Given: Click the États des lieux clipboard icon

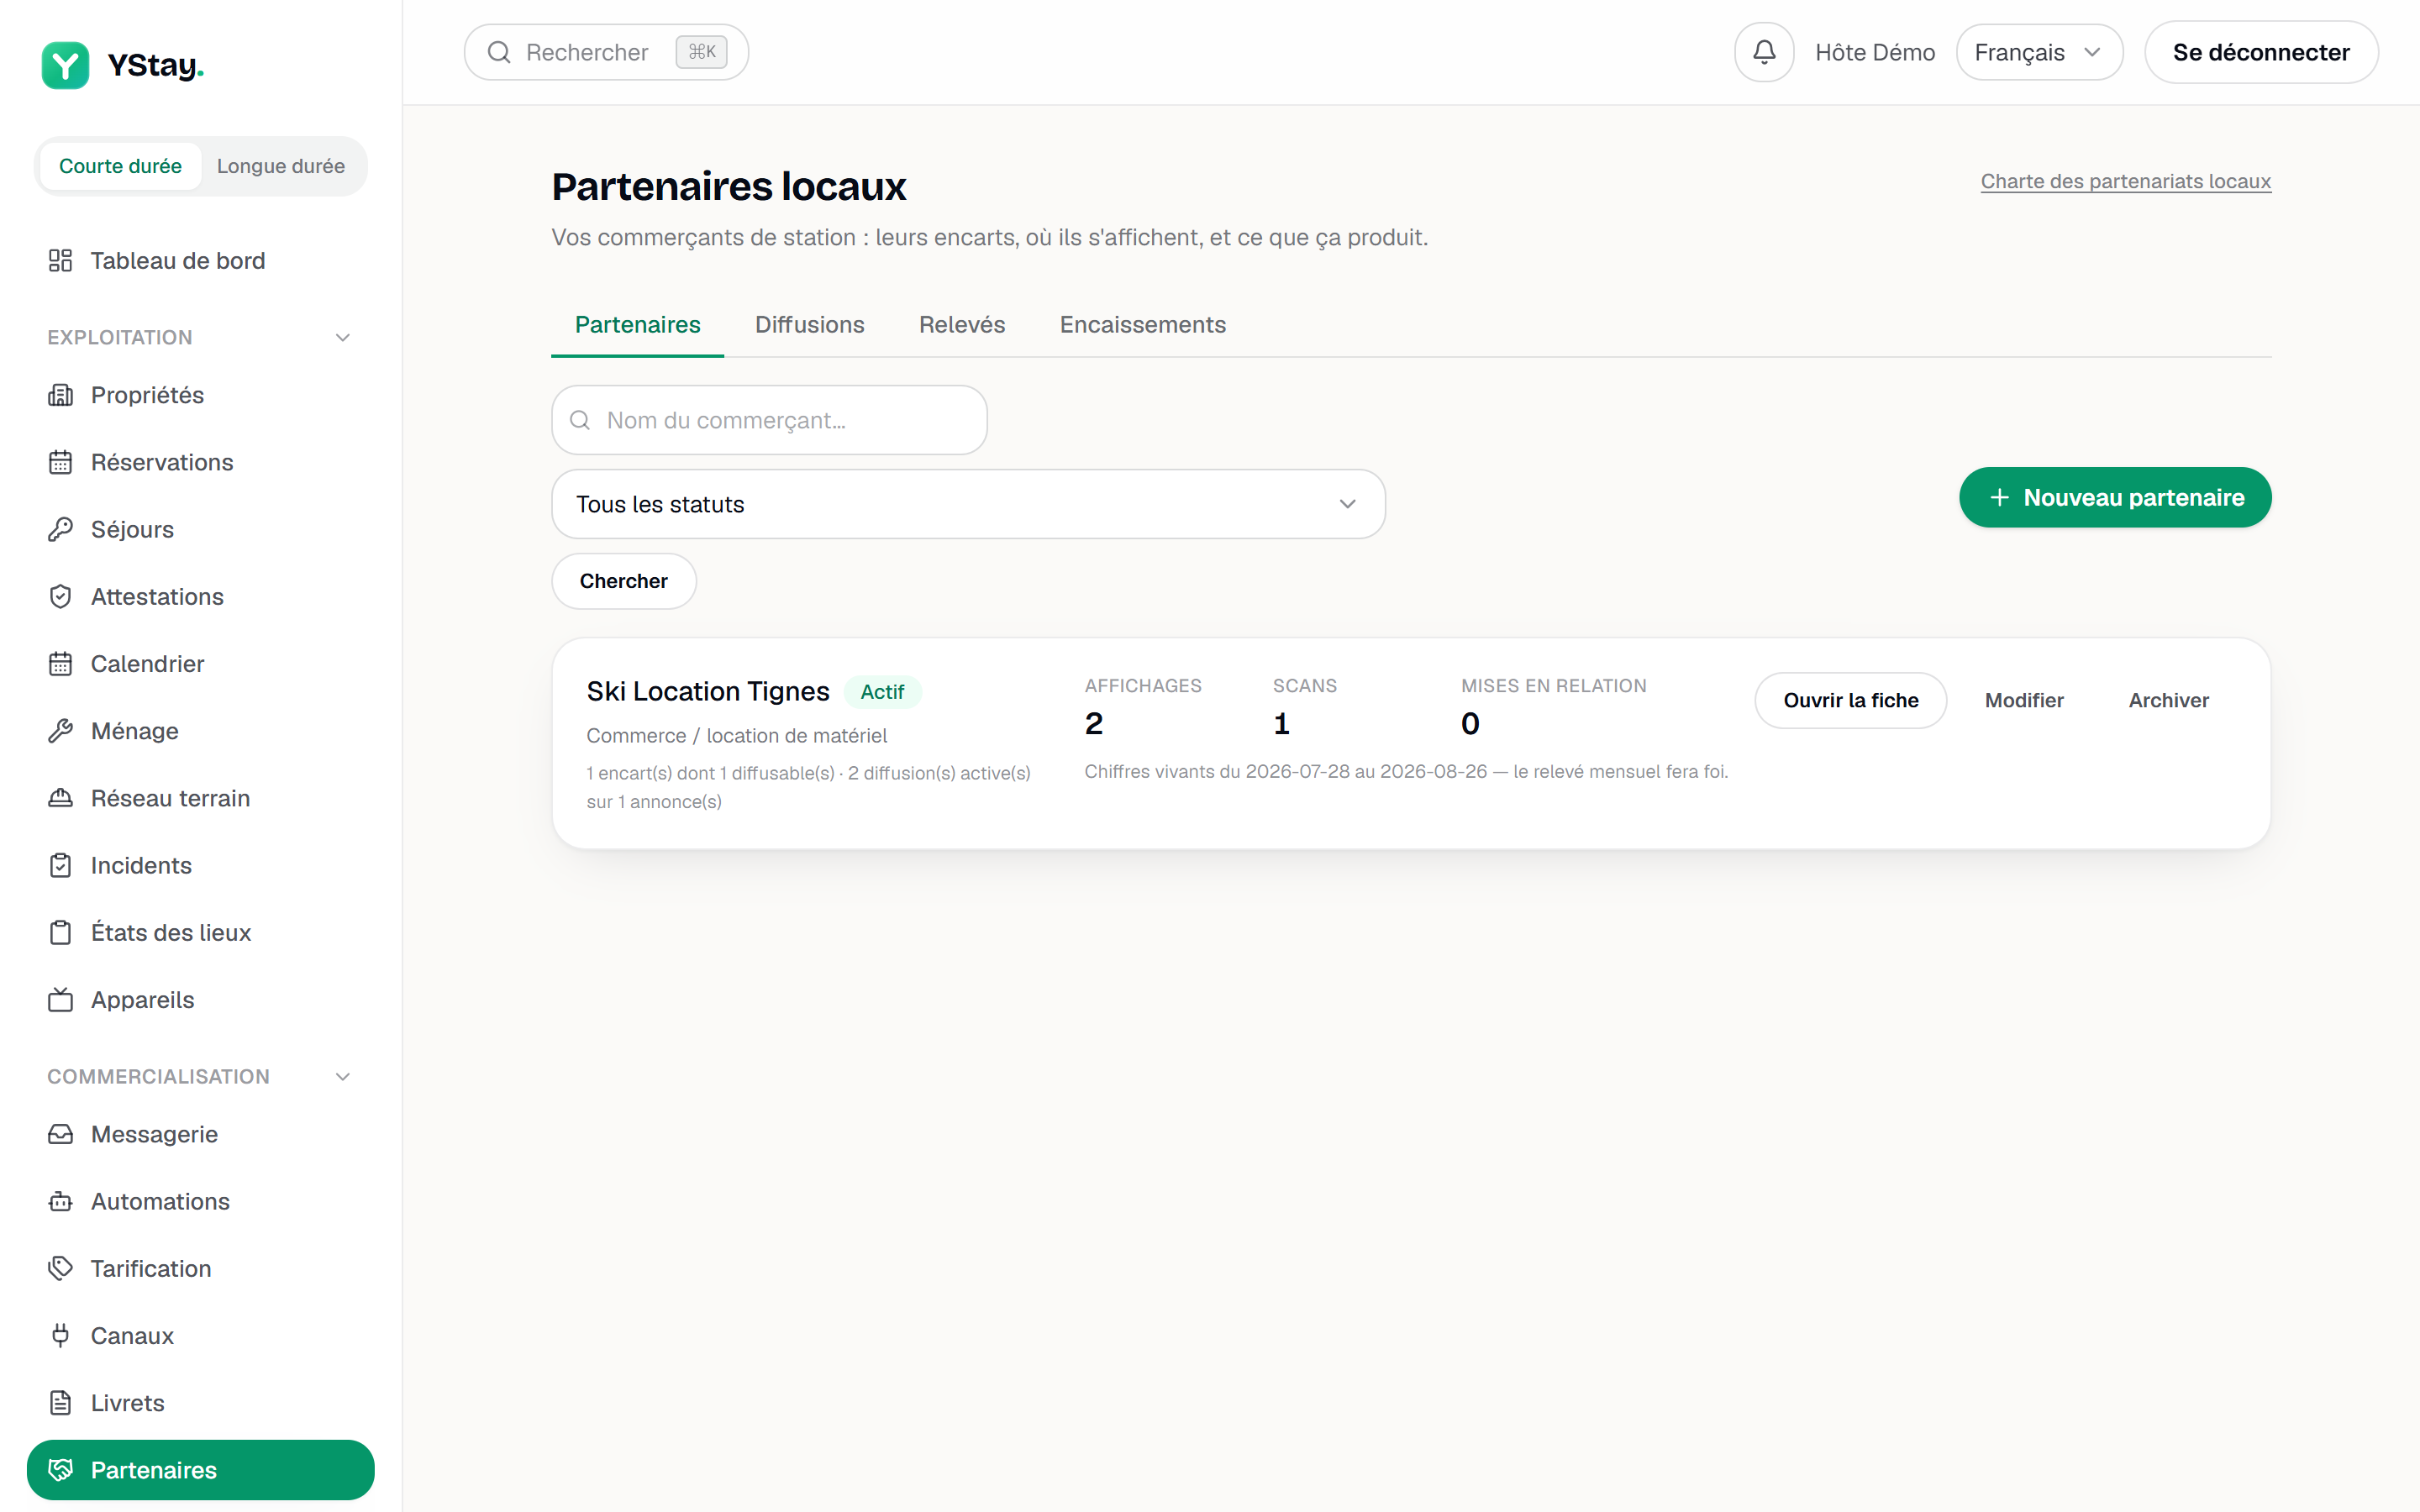Looking at the screenshot, I should click(60, 933).
